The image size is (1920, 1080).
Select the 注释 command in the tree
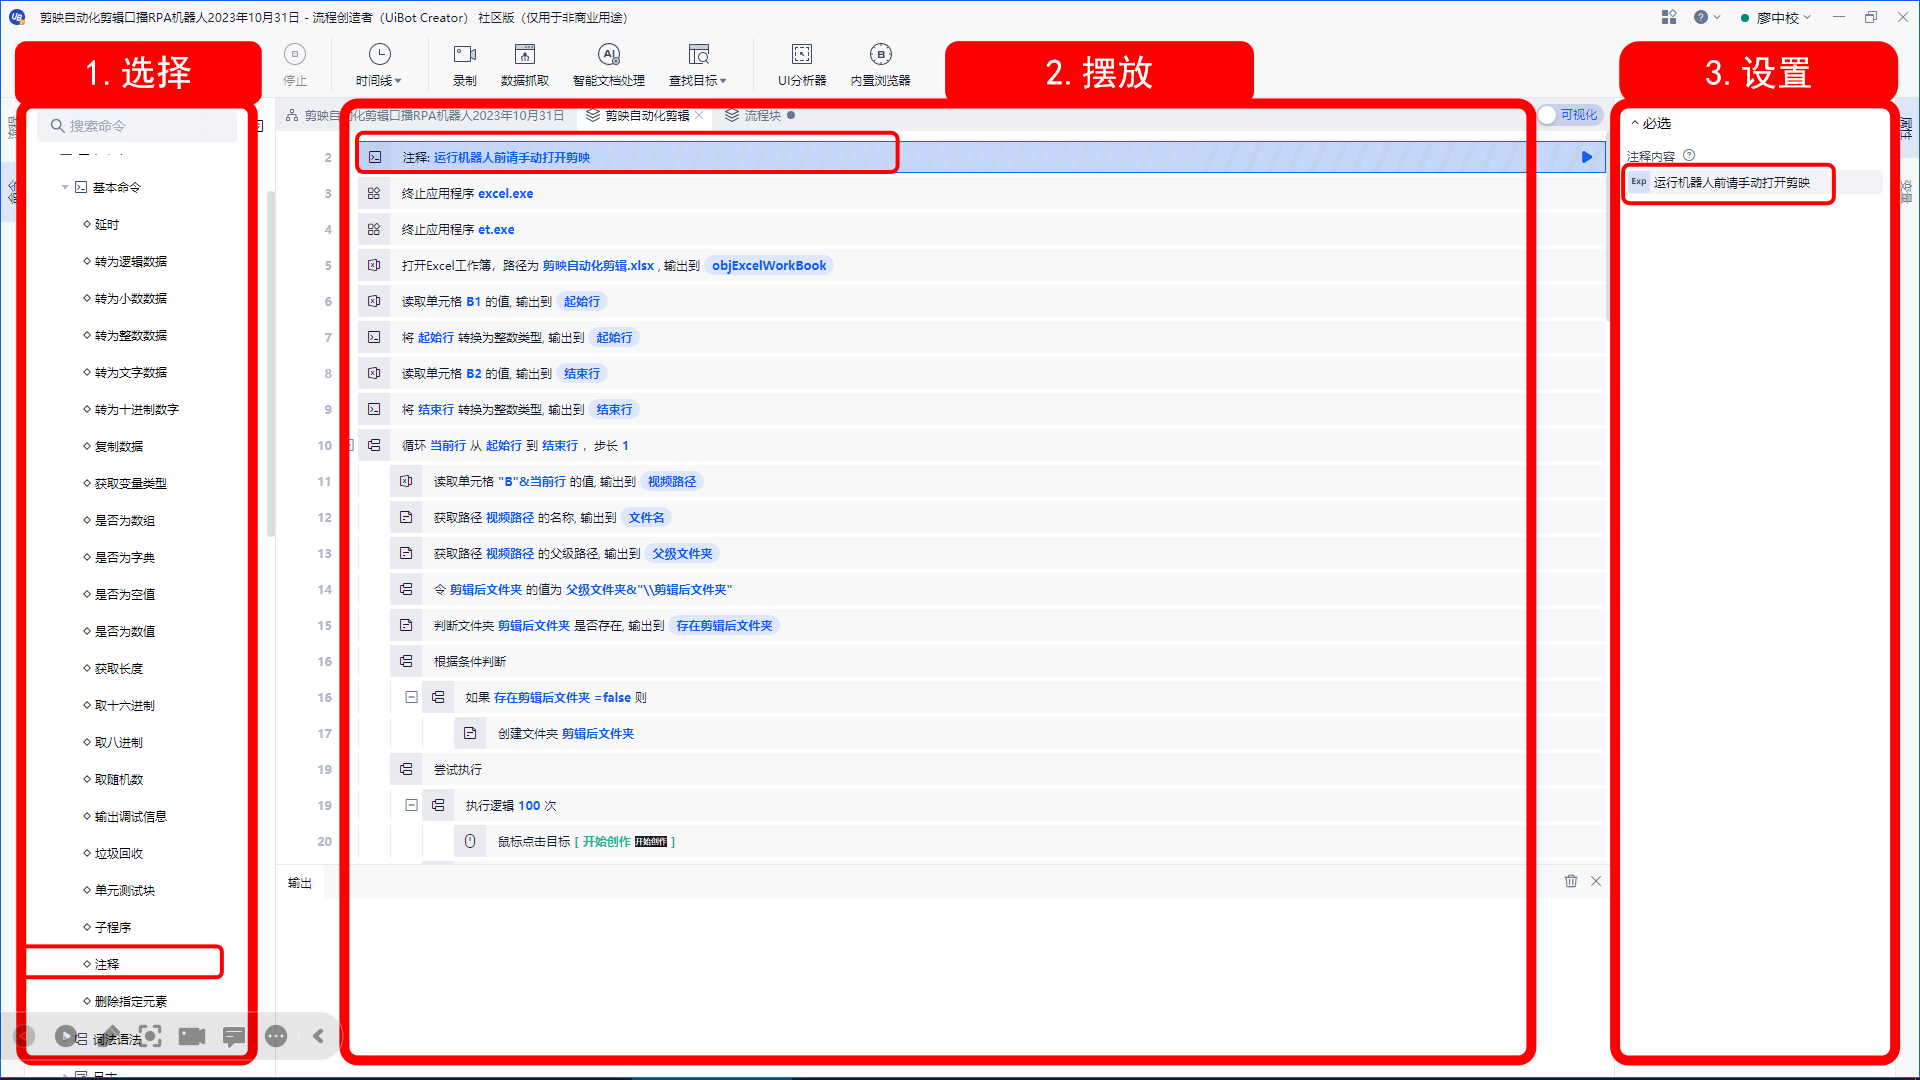[x=107, y=964]
